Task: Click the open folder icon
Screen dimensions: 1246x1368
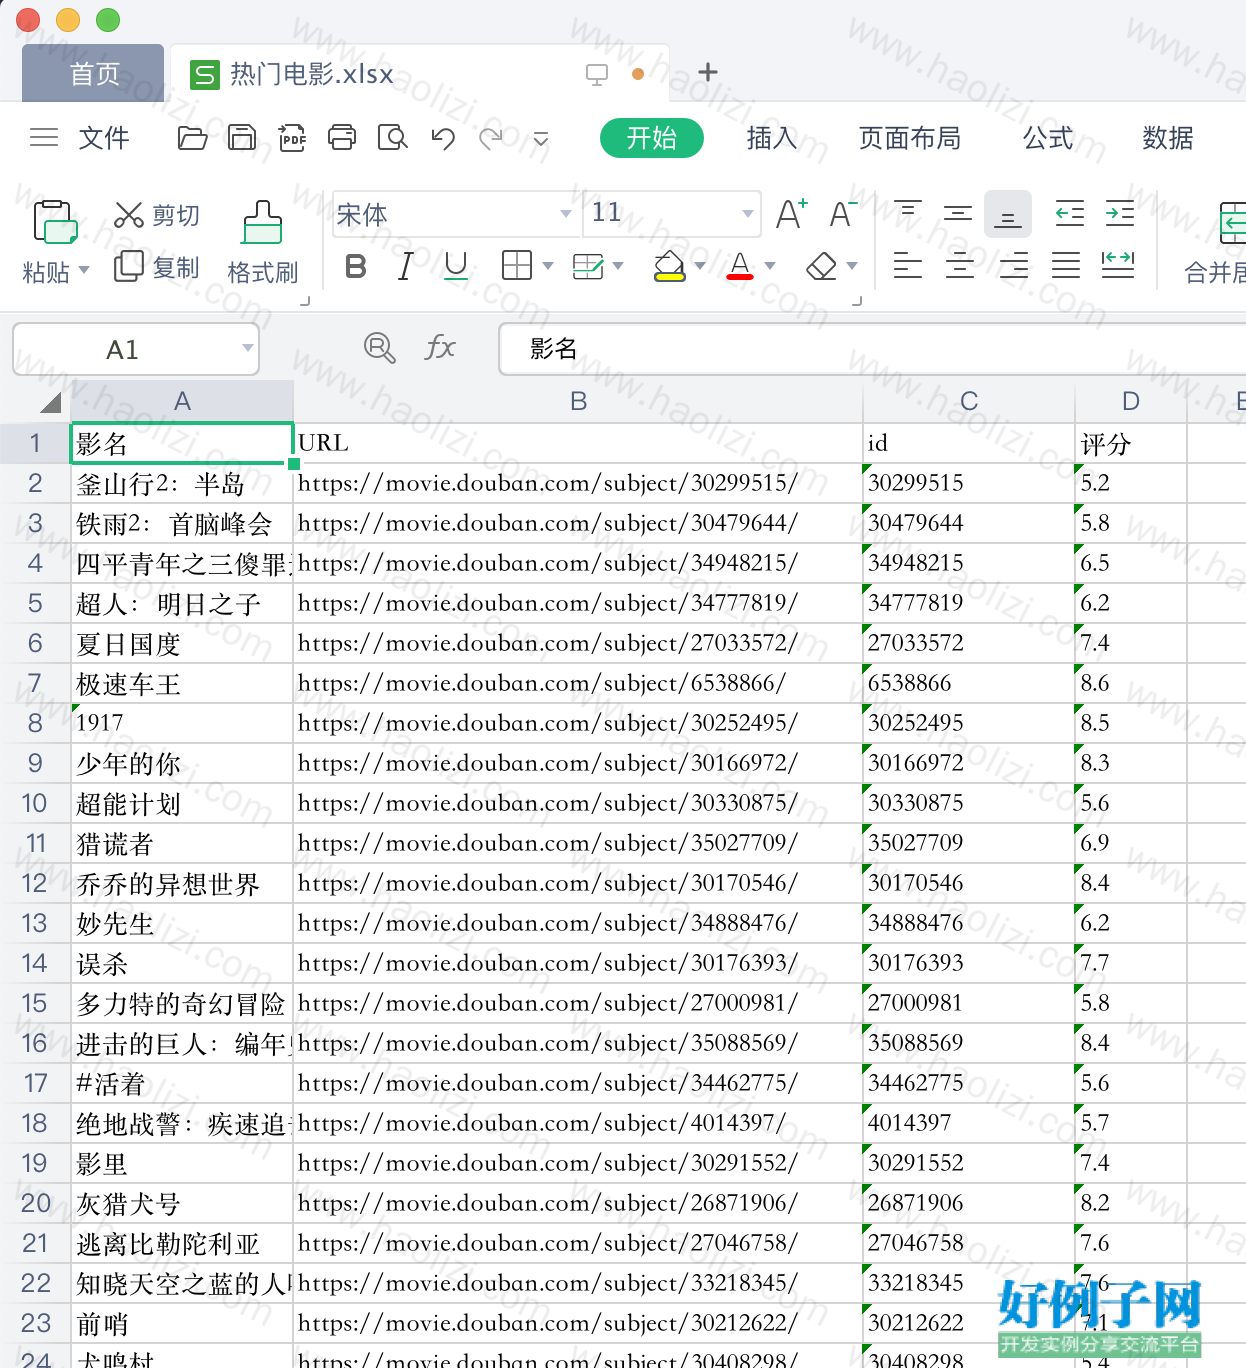Action: click(x=192, y=138)
